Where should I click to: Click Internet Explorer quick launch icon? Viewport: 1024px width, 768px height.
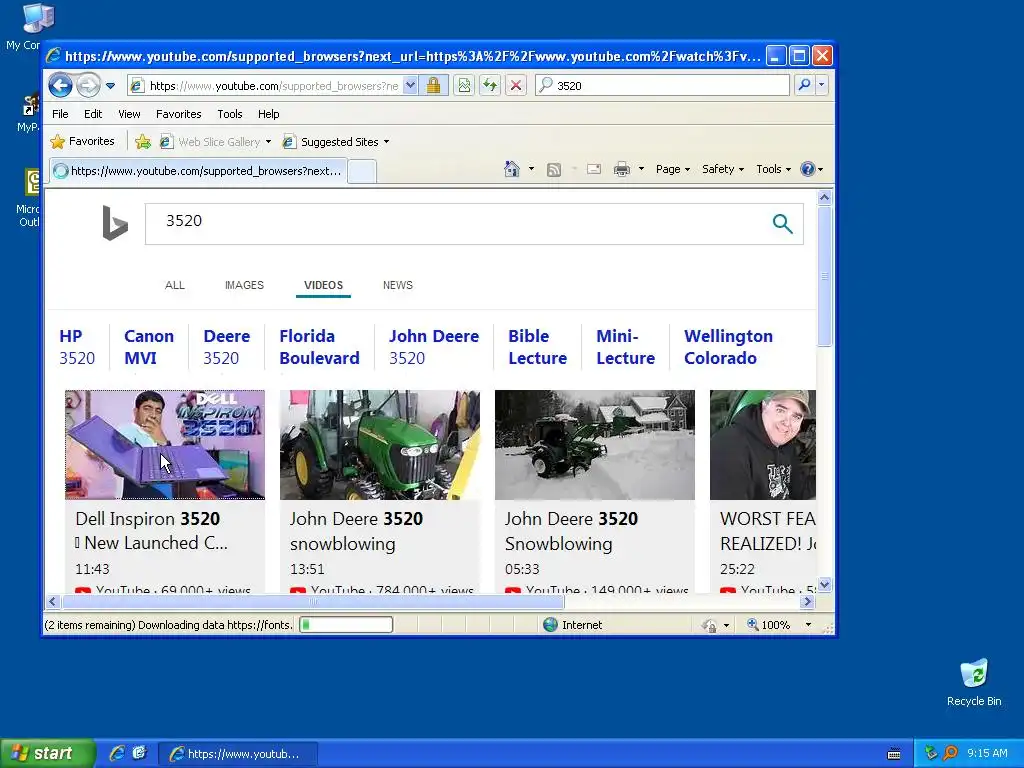click(x=117, y=753)
